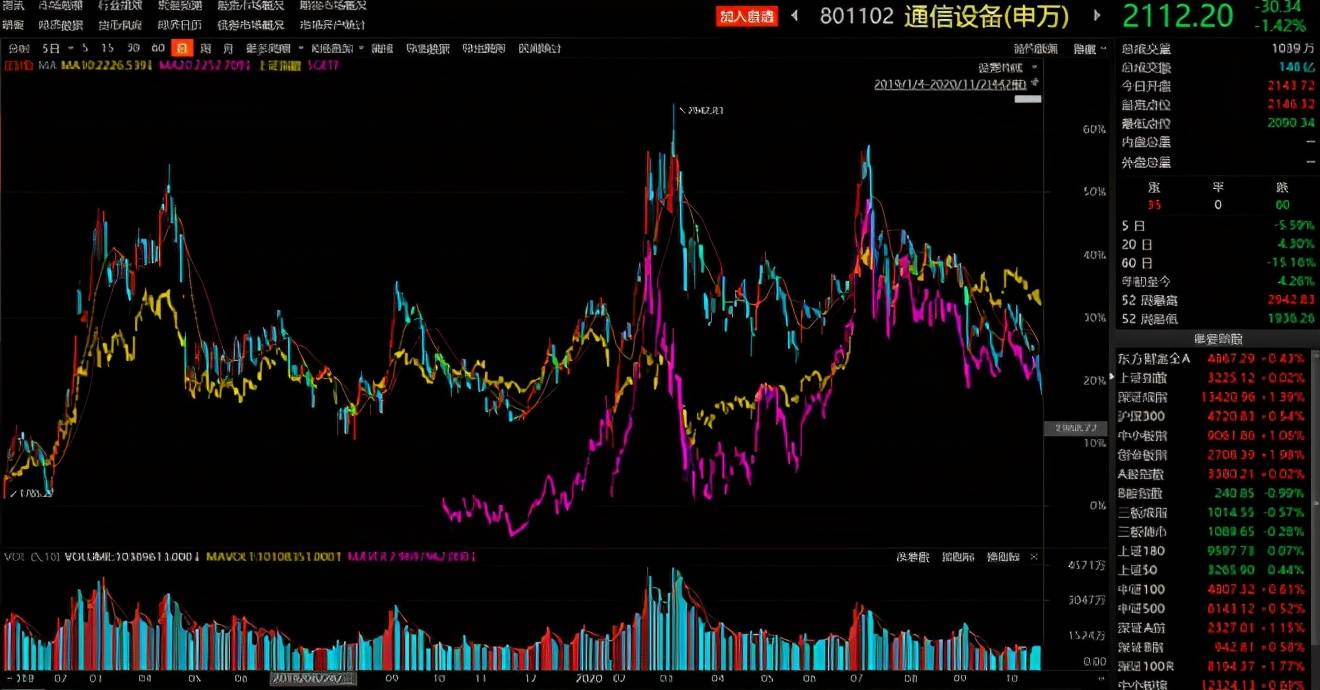
Task: Select 沪深300 in the index list
Action: 1141,415
